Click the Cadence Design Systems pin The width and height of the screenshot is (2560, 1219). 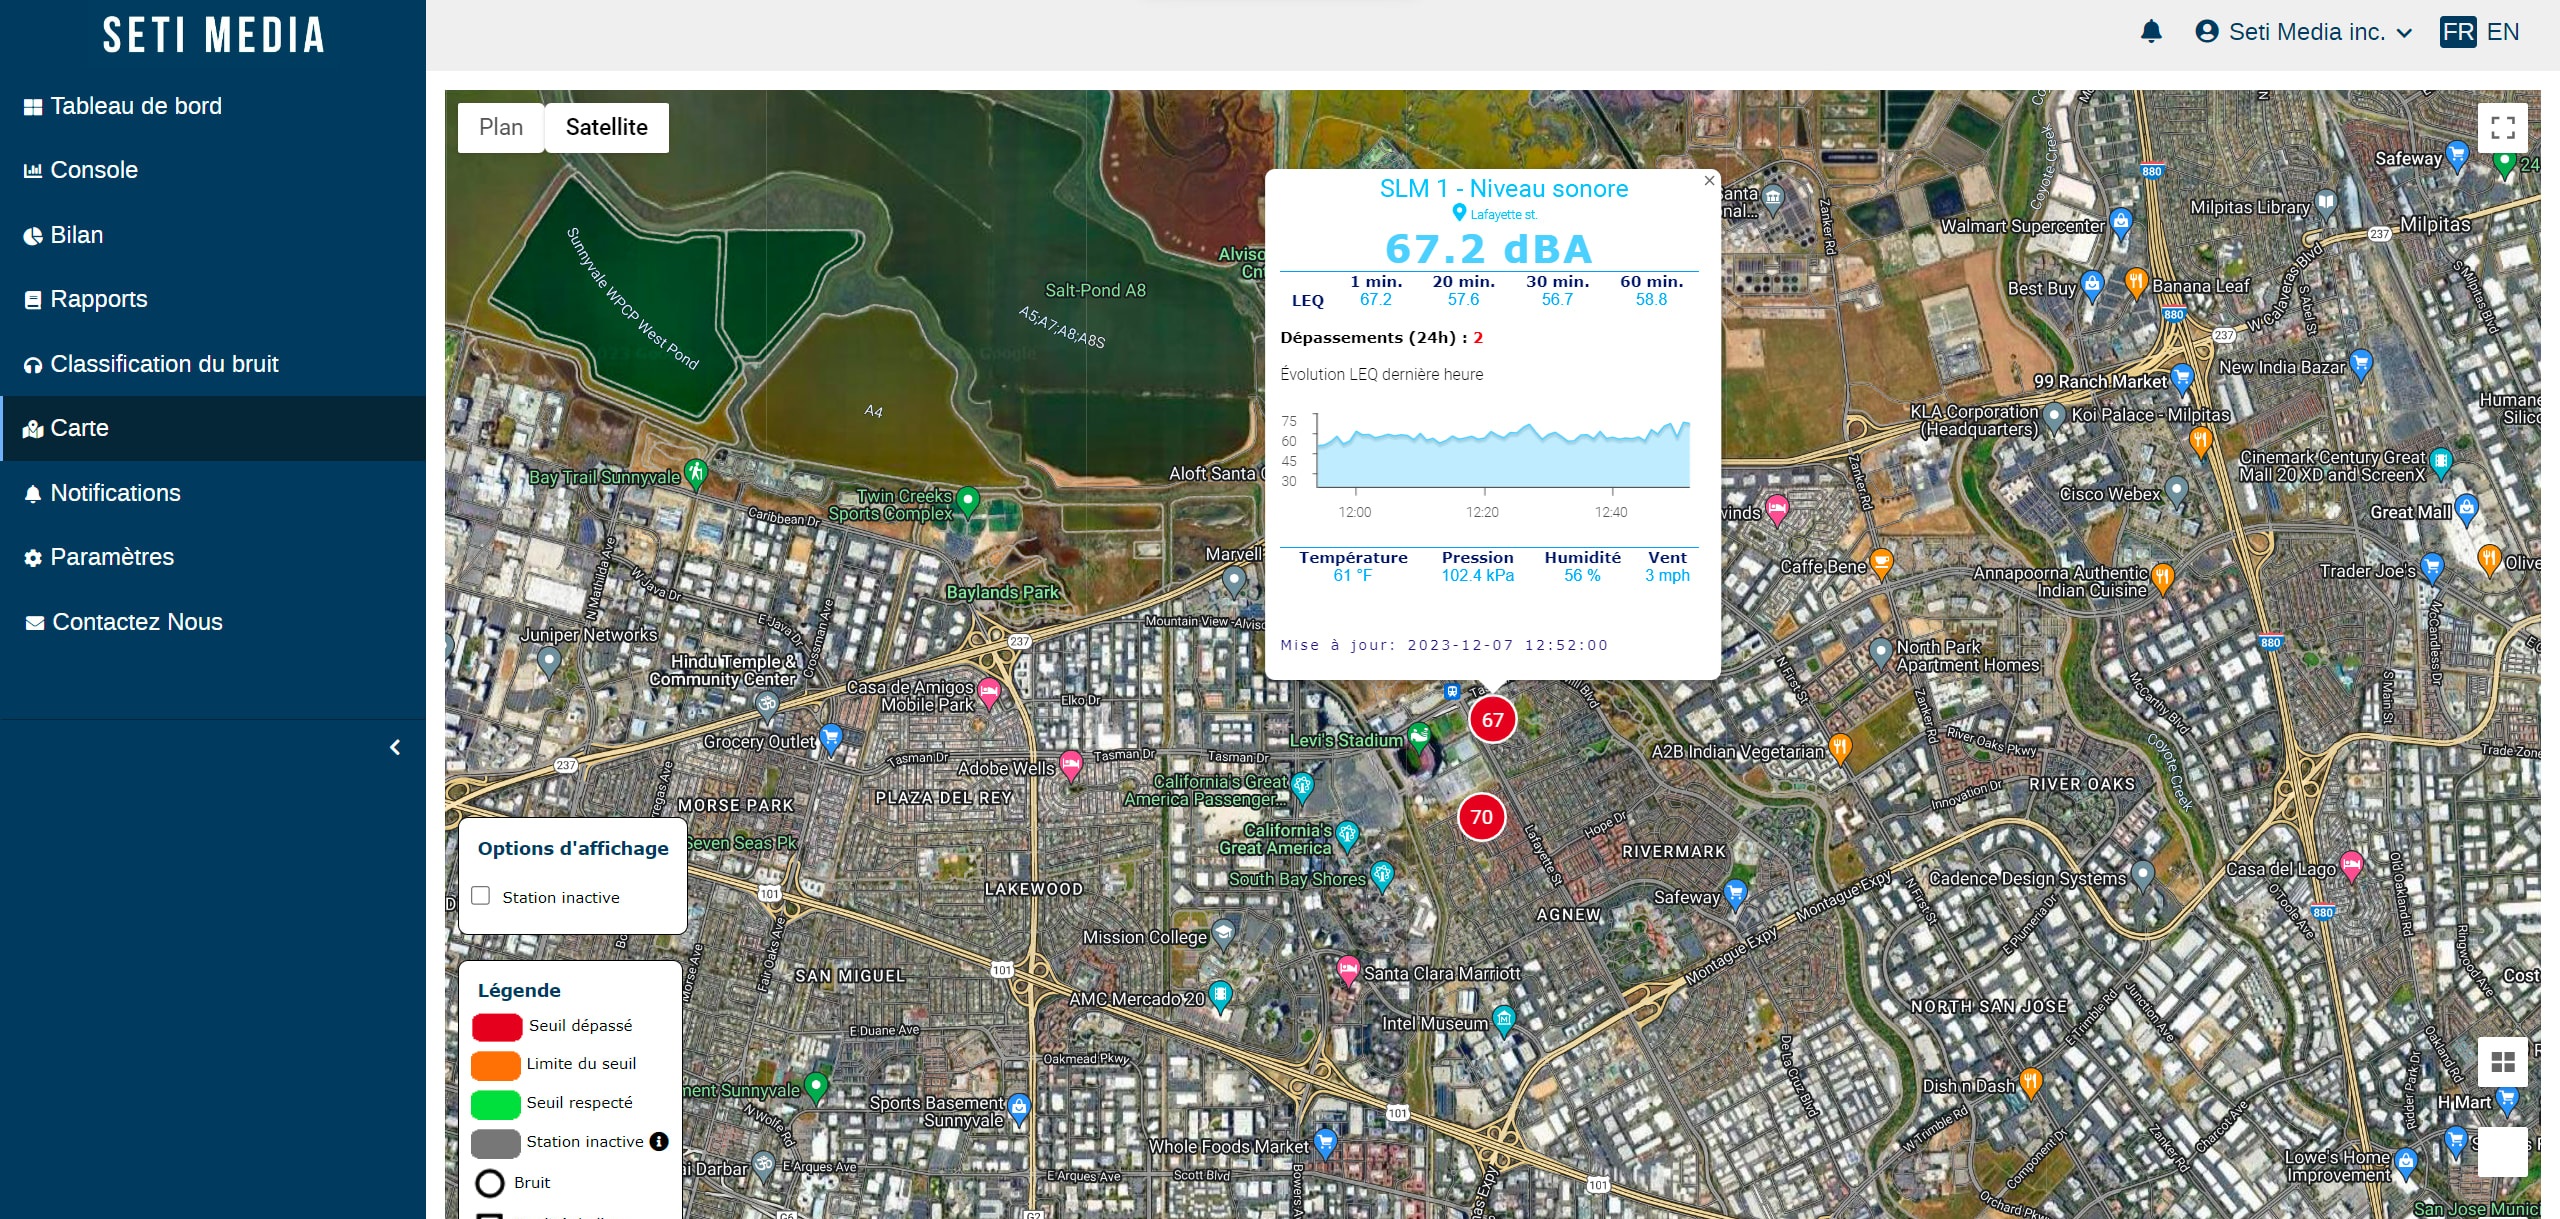tap(2142, 875)
